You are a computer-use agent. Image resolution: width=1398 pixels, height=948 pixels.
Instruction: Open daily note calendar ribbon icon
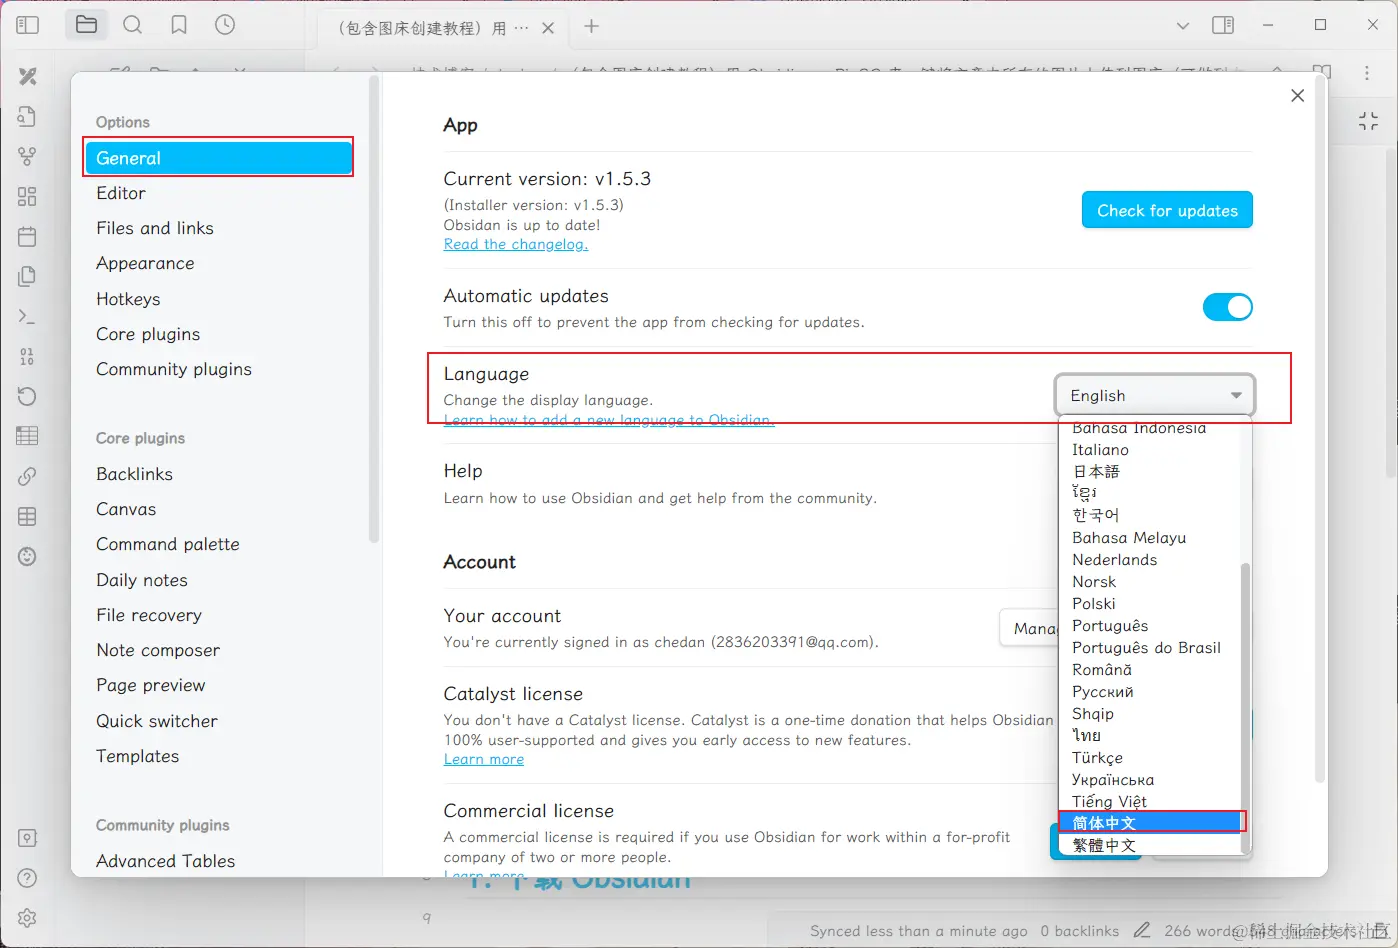coord(27,236)
